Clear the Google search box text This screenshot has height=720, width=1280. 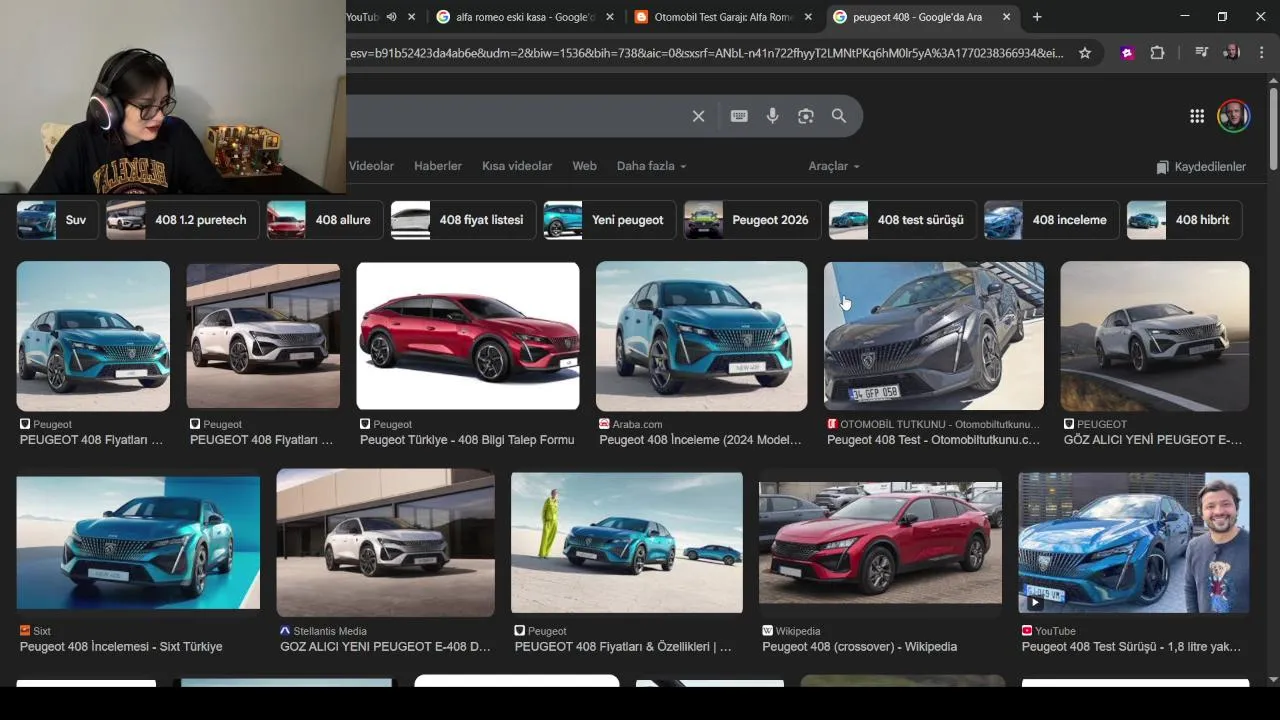[x=698, y=116]
